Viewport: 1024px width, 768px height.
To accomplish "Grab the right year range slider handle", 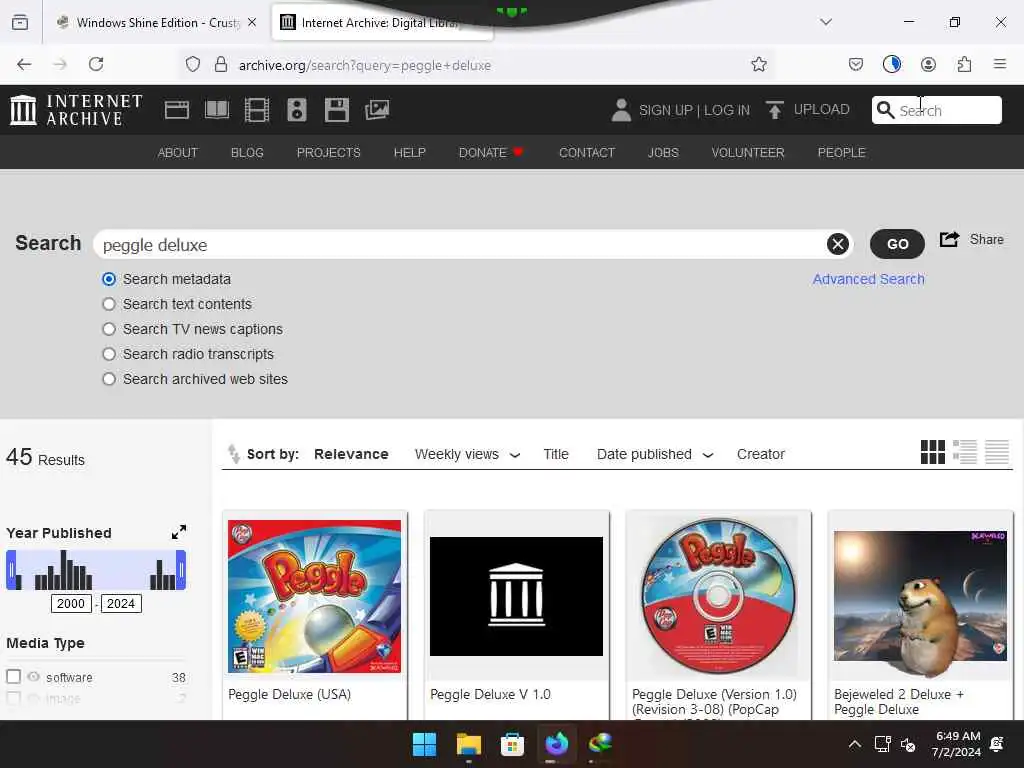I will point(181,569).
